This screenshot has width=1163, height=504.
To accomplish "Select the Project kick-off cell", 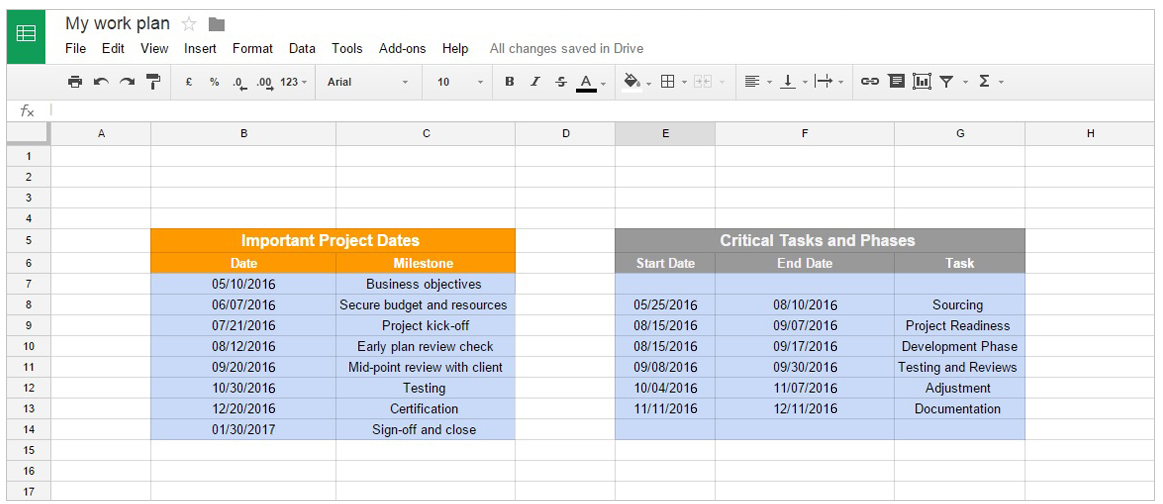I will 425,325.
